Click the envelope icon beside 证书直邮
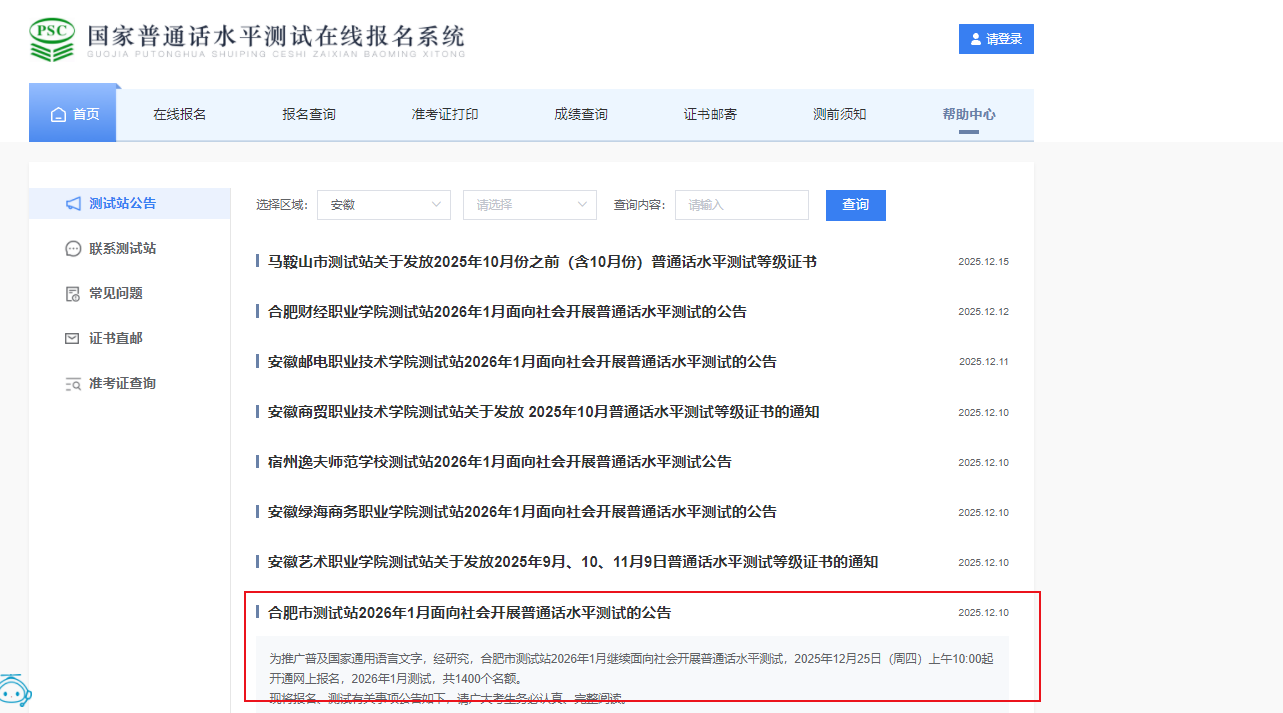Screen dimensions: 1283x713 pyautogui.click(x=72, y=339)
